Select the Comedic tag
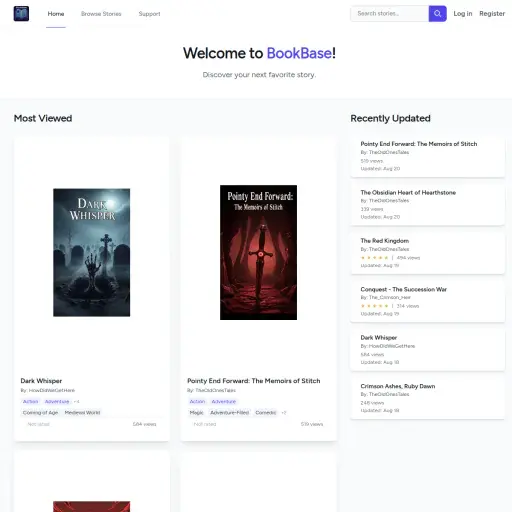This screenshot has height=512, width=512. (266, 413)
